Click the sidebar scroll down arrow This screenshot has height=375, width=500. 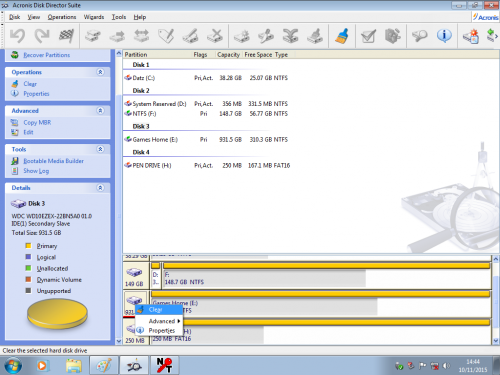[119, 341]
